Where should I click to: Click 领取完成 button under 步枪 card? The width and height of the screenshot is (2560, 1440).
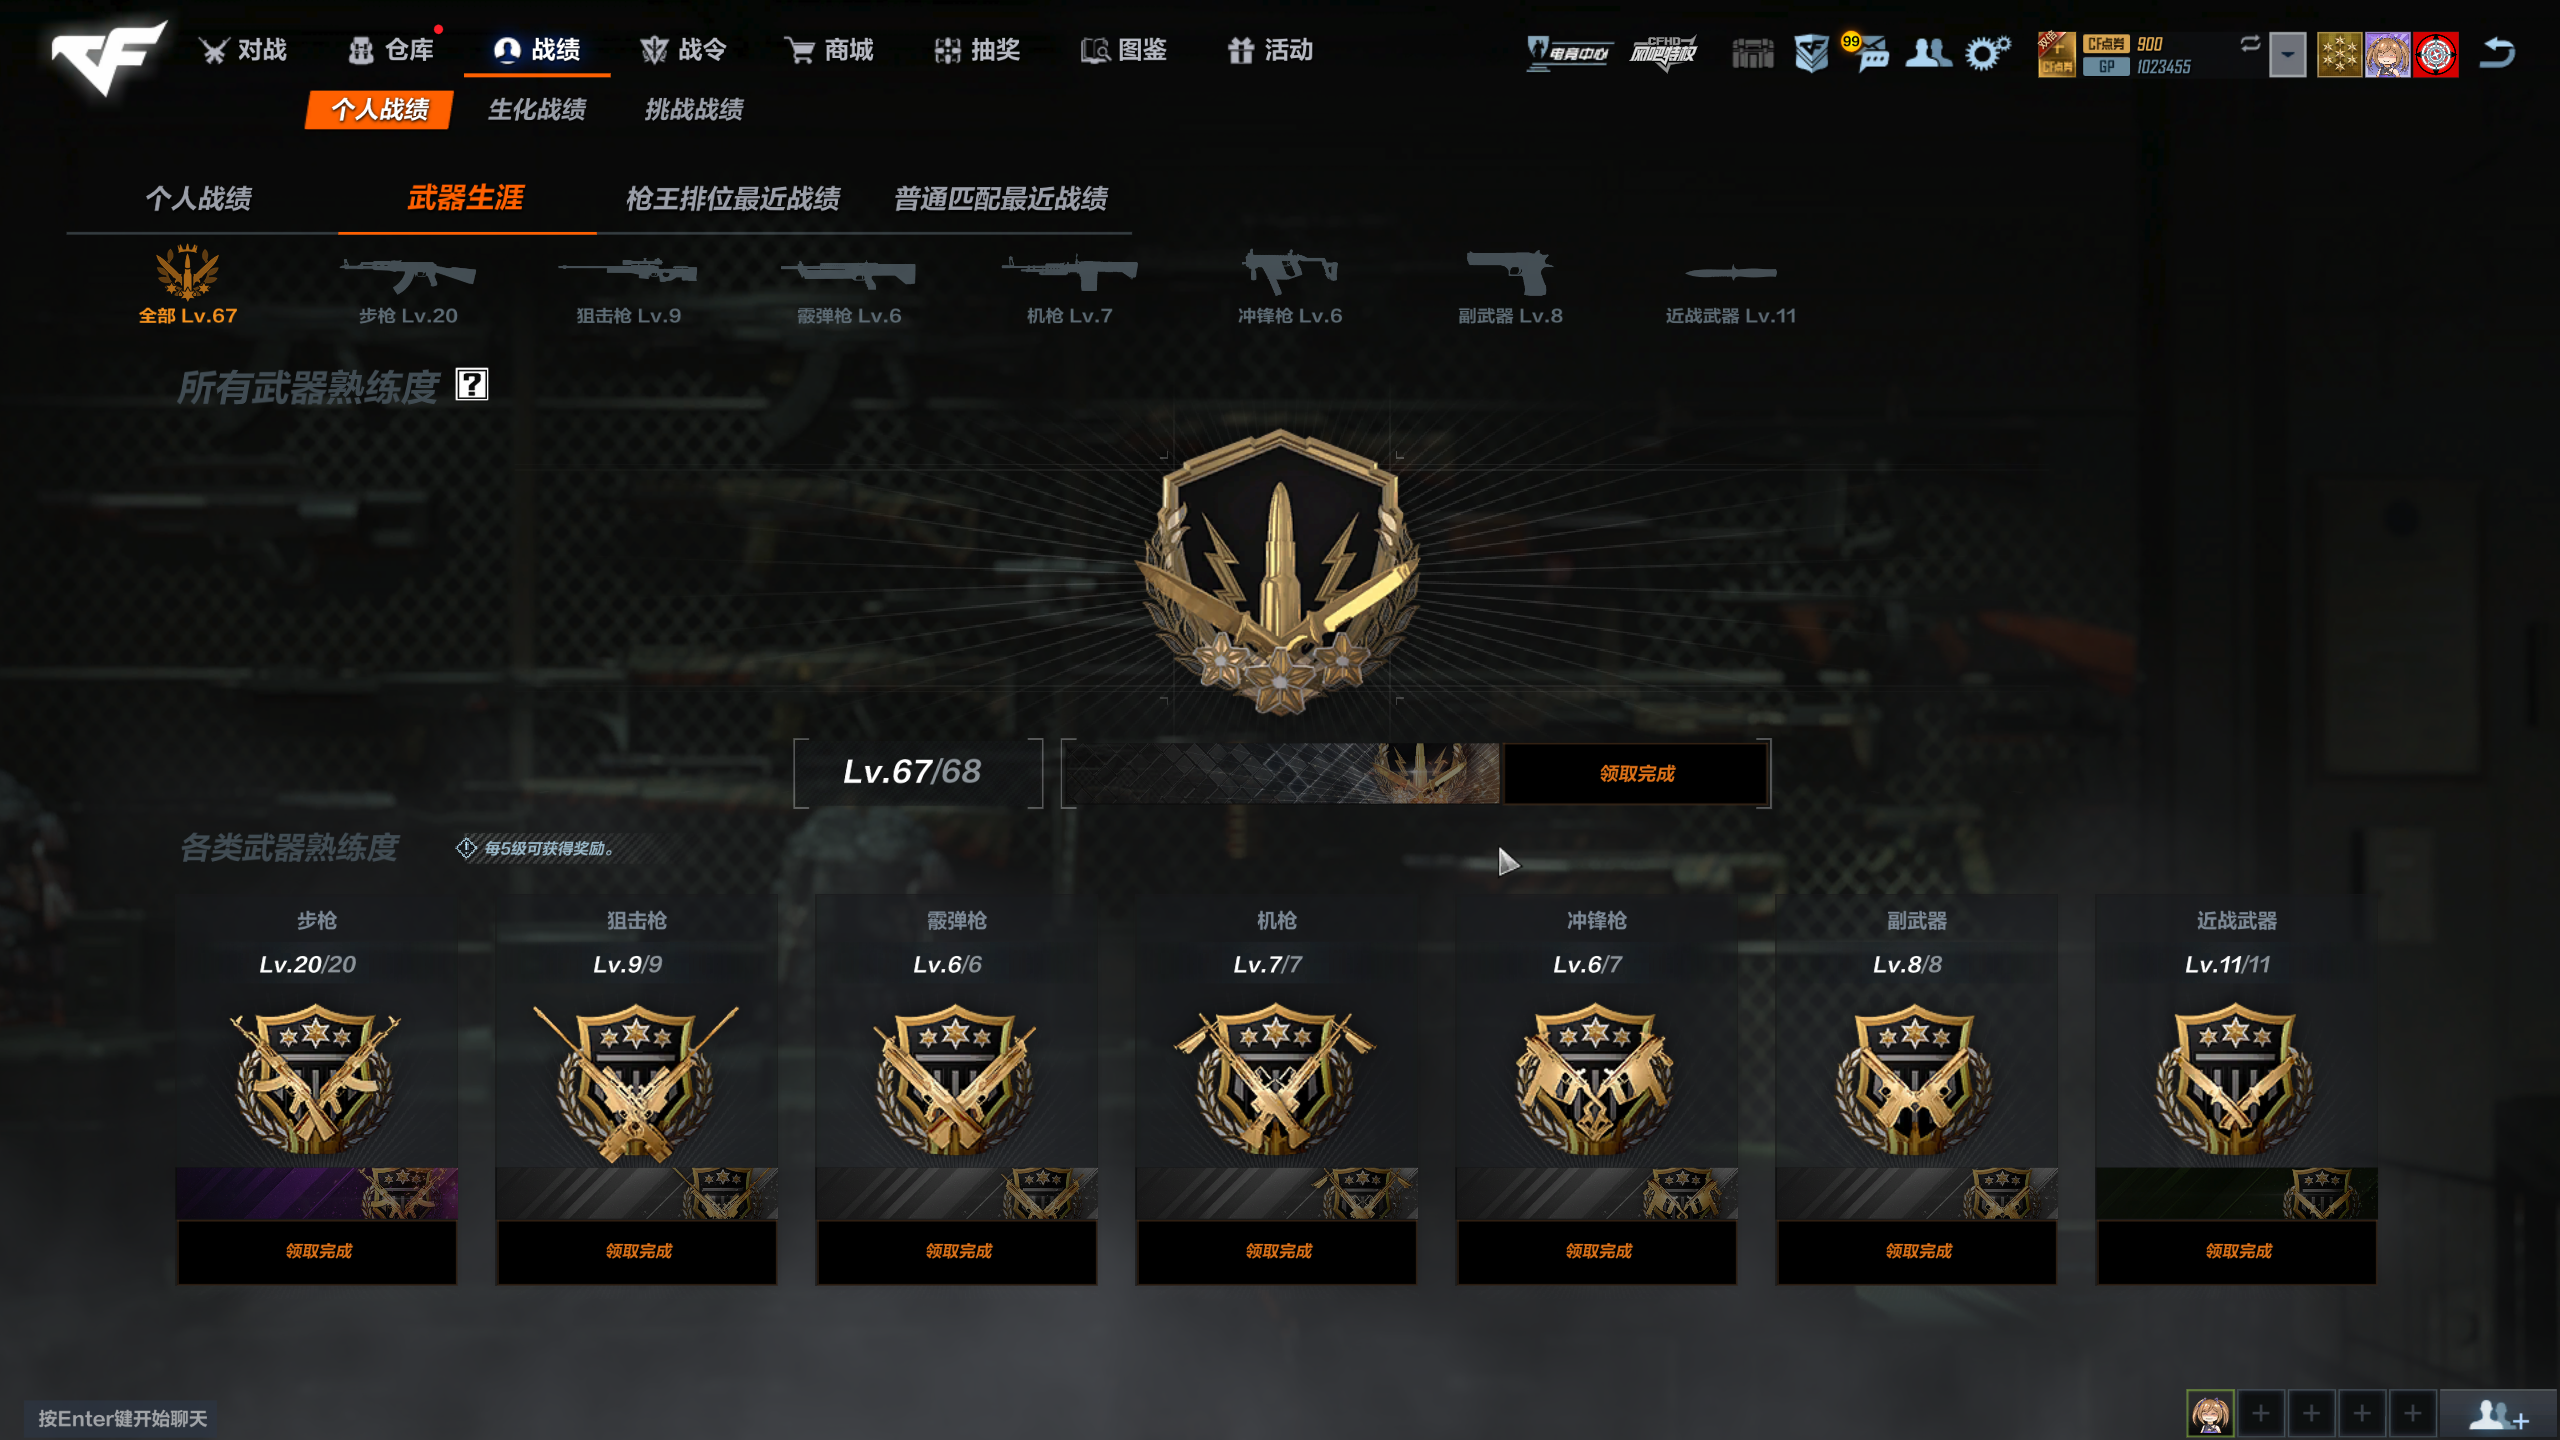(x=317, y=1251)
